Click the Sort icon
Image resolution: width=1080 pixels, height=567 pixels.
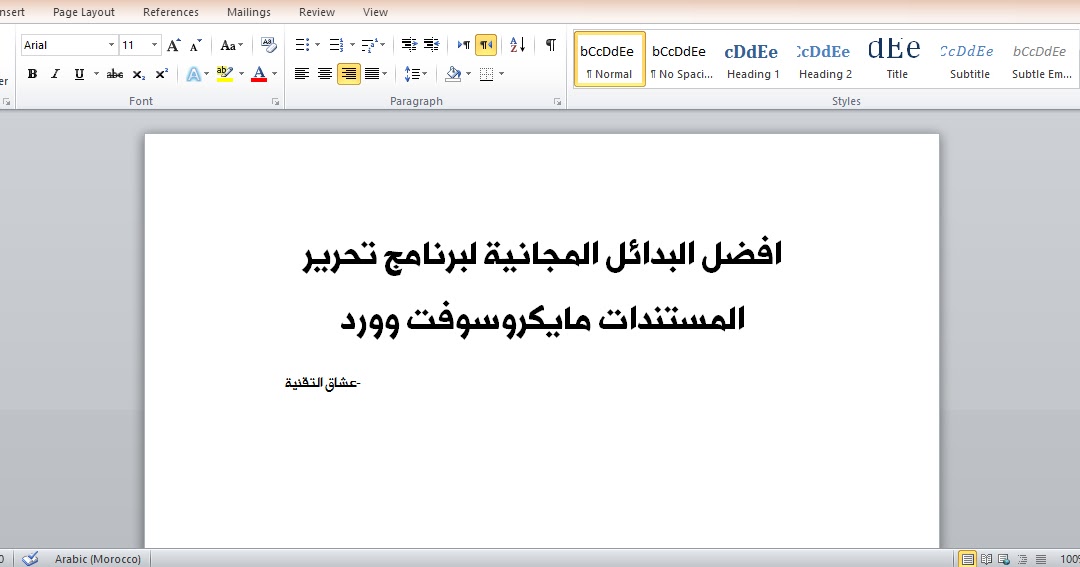pos(517,45)
